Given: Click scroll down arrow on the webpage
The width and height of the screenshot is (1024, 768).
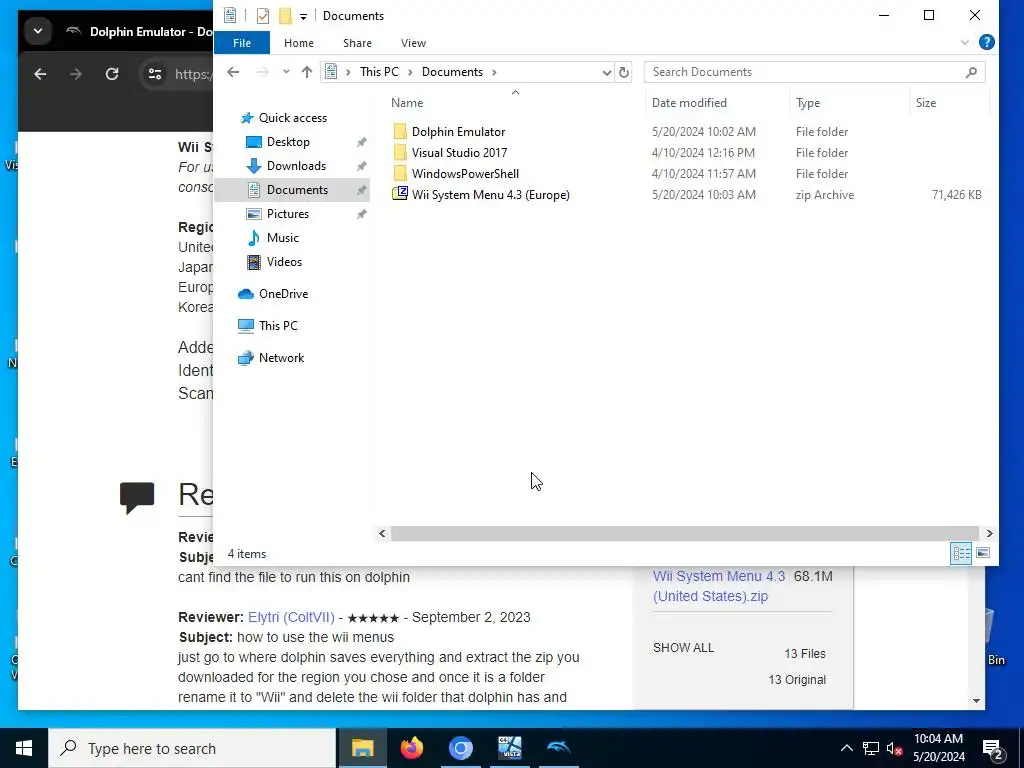Looking at the screenshot, I should (976, 701).
